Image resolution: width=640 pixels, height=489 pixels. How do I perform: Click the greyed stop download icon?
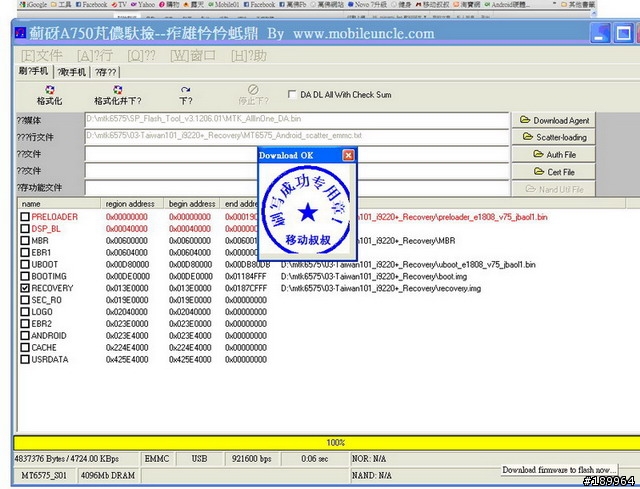tap(253, 95)
